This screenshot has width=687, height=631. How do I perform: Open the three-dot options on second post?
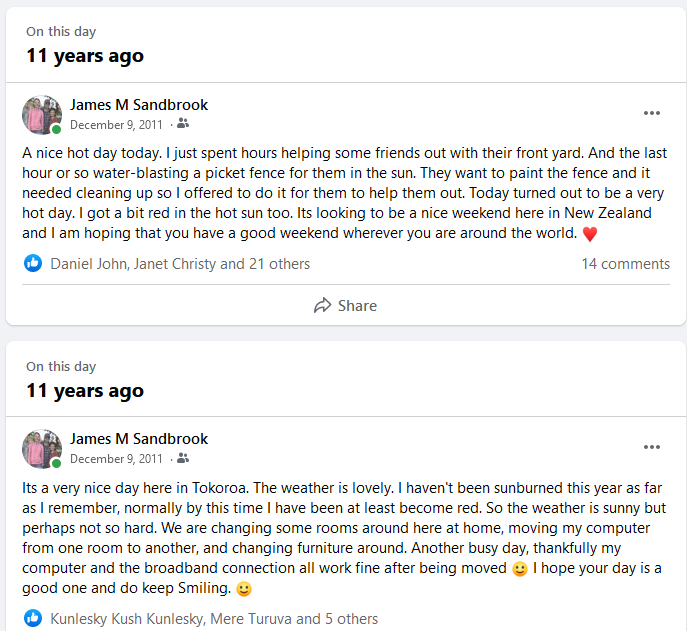(652, 447)
